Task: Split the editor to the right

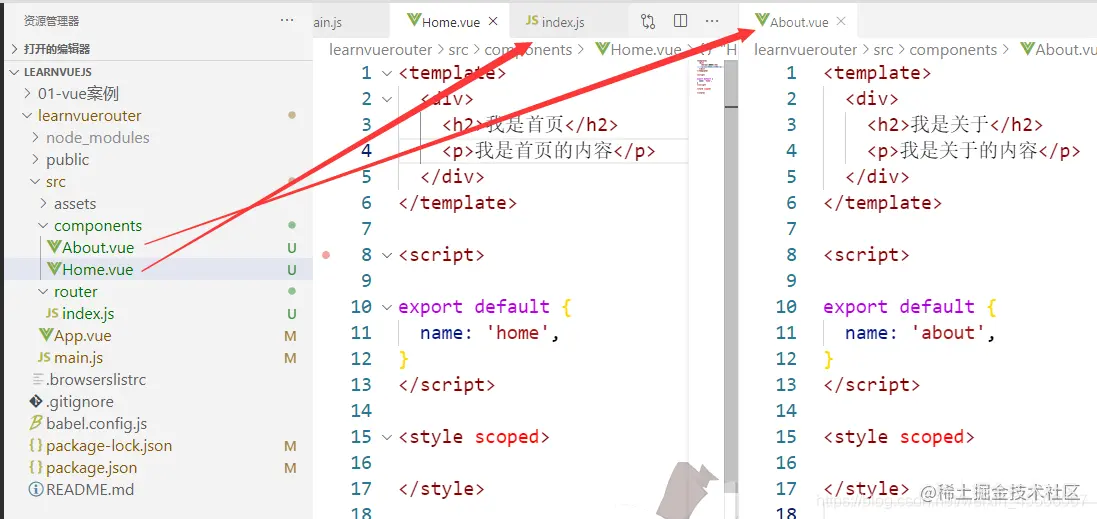Action: click(680, 22)
